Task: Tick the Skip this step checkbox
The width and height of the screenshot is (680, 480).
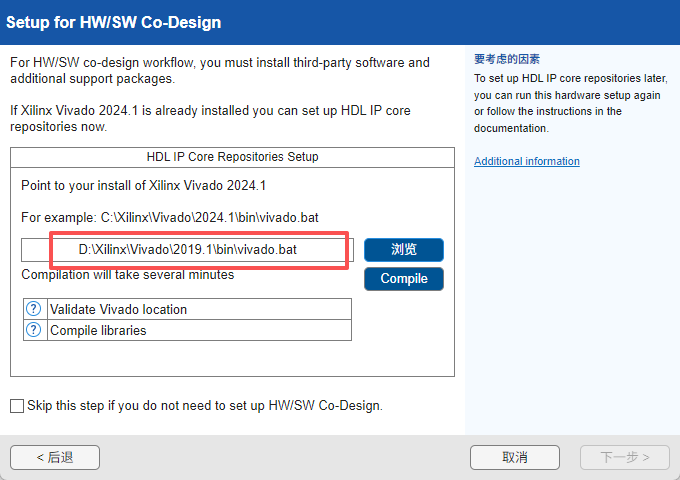Action: click(x=17, y=406)
